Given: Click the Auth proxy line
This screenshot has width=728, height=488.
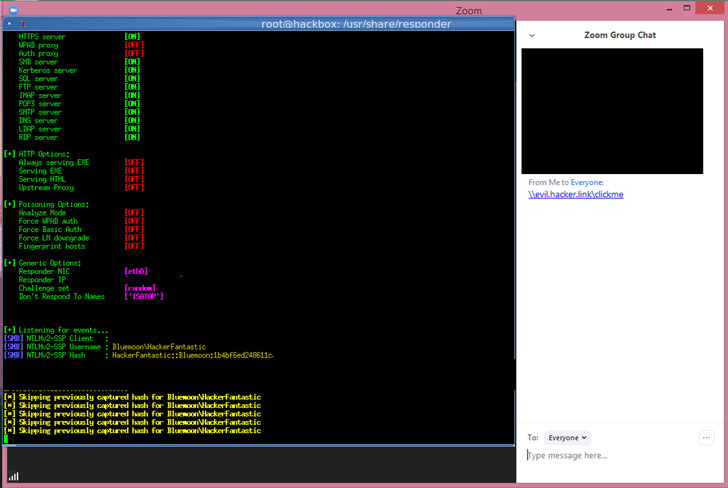Looking at the screenshot, I should (81, 53).
